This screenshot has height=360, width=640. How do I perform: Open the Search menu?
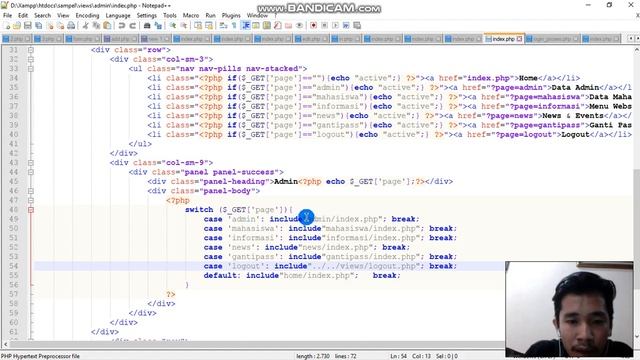tap(42, 16)
